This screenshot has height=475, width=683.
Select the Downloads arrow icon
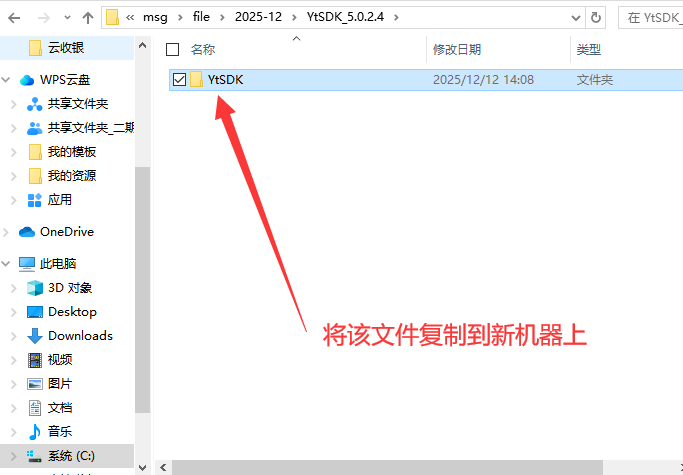pyautogui.click(x=35, y=336)
